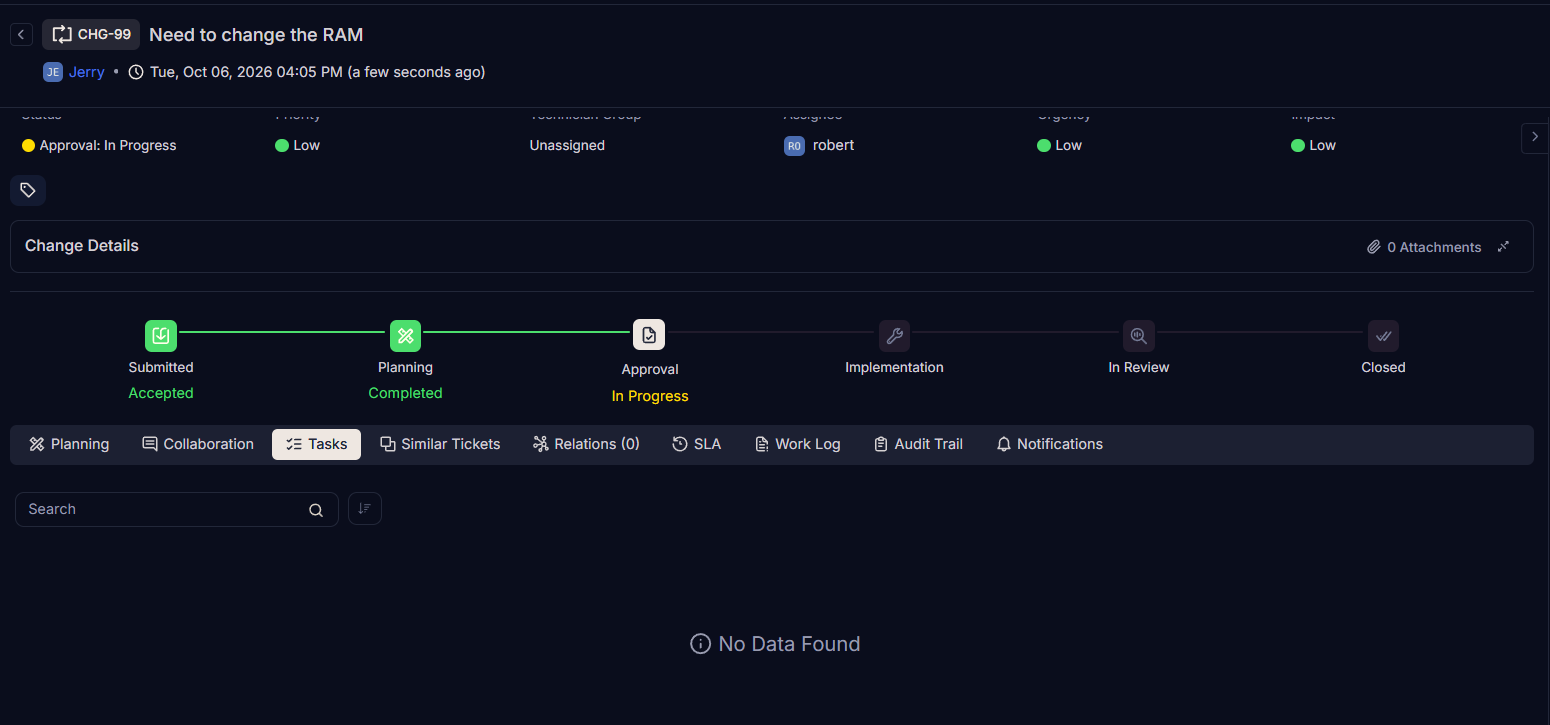
Task: Click the clock icon beside the date
Action: tap(136, 72)
